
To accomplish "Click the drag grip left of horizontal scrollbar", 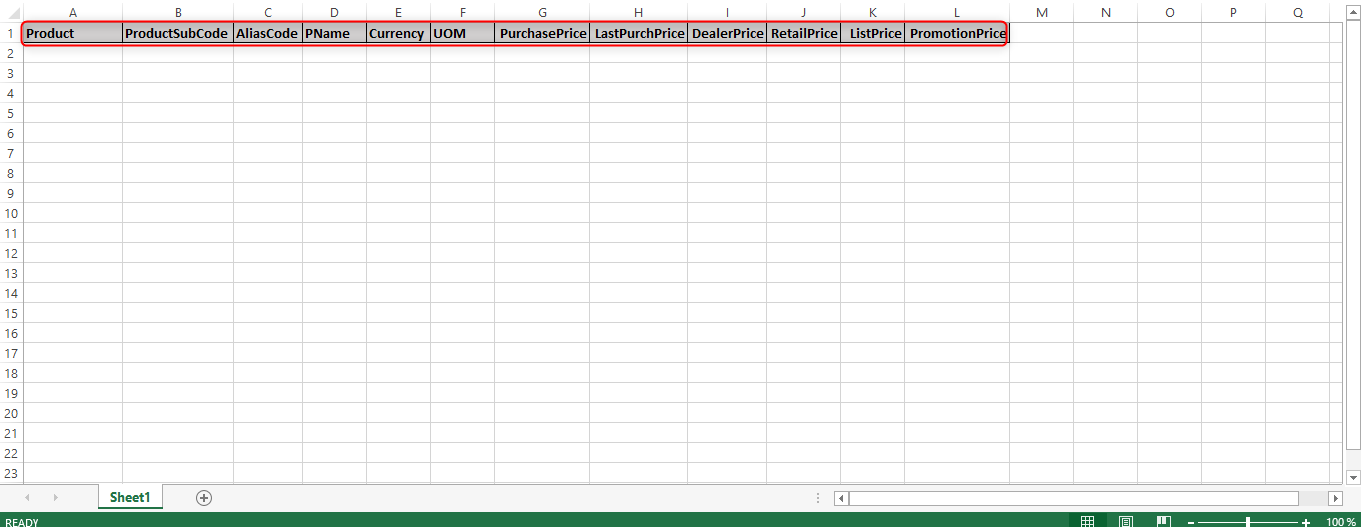I will click(819, 498).
